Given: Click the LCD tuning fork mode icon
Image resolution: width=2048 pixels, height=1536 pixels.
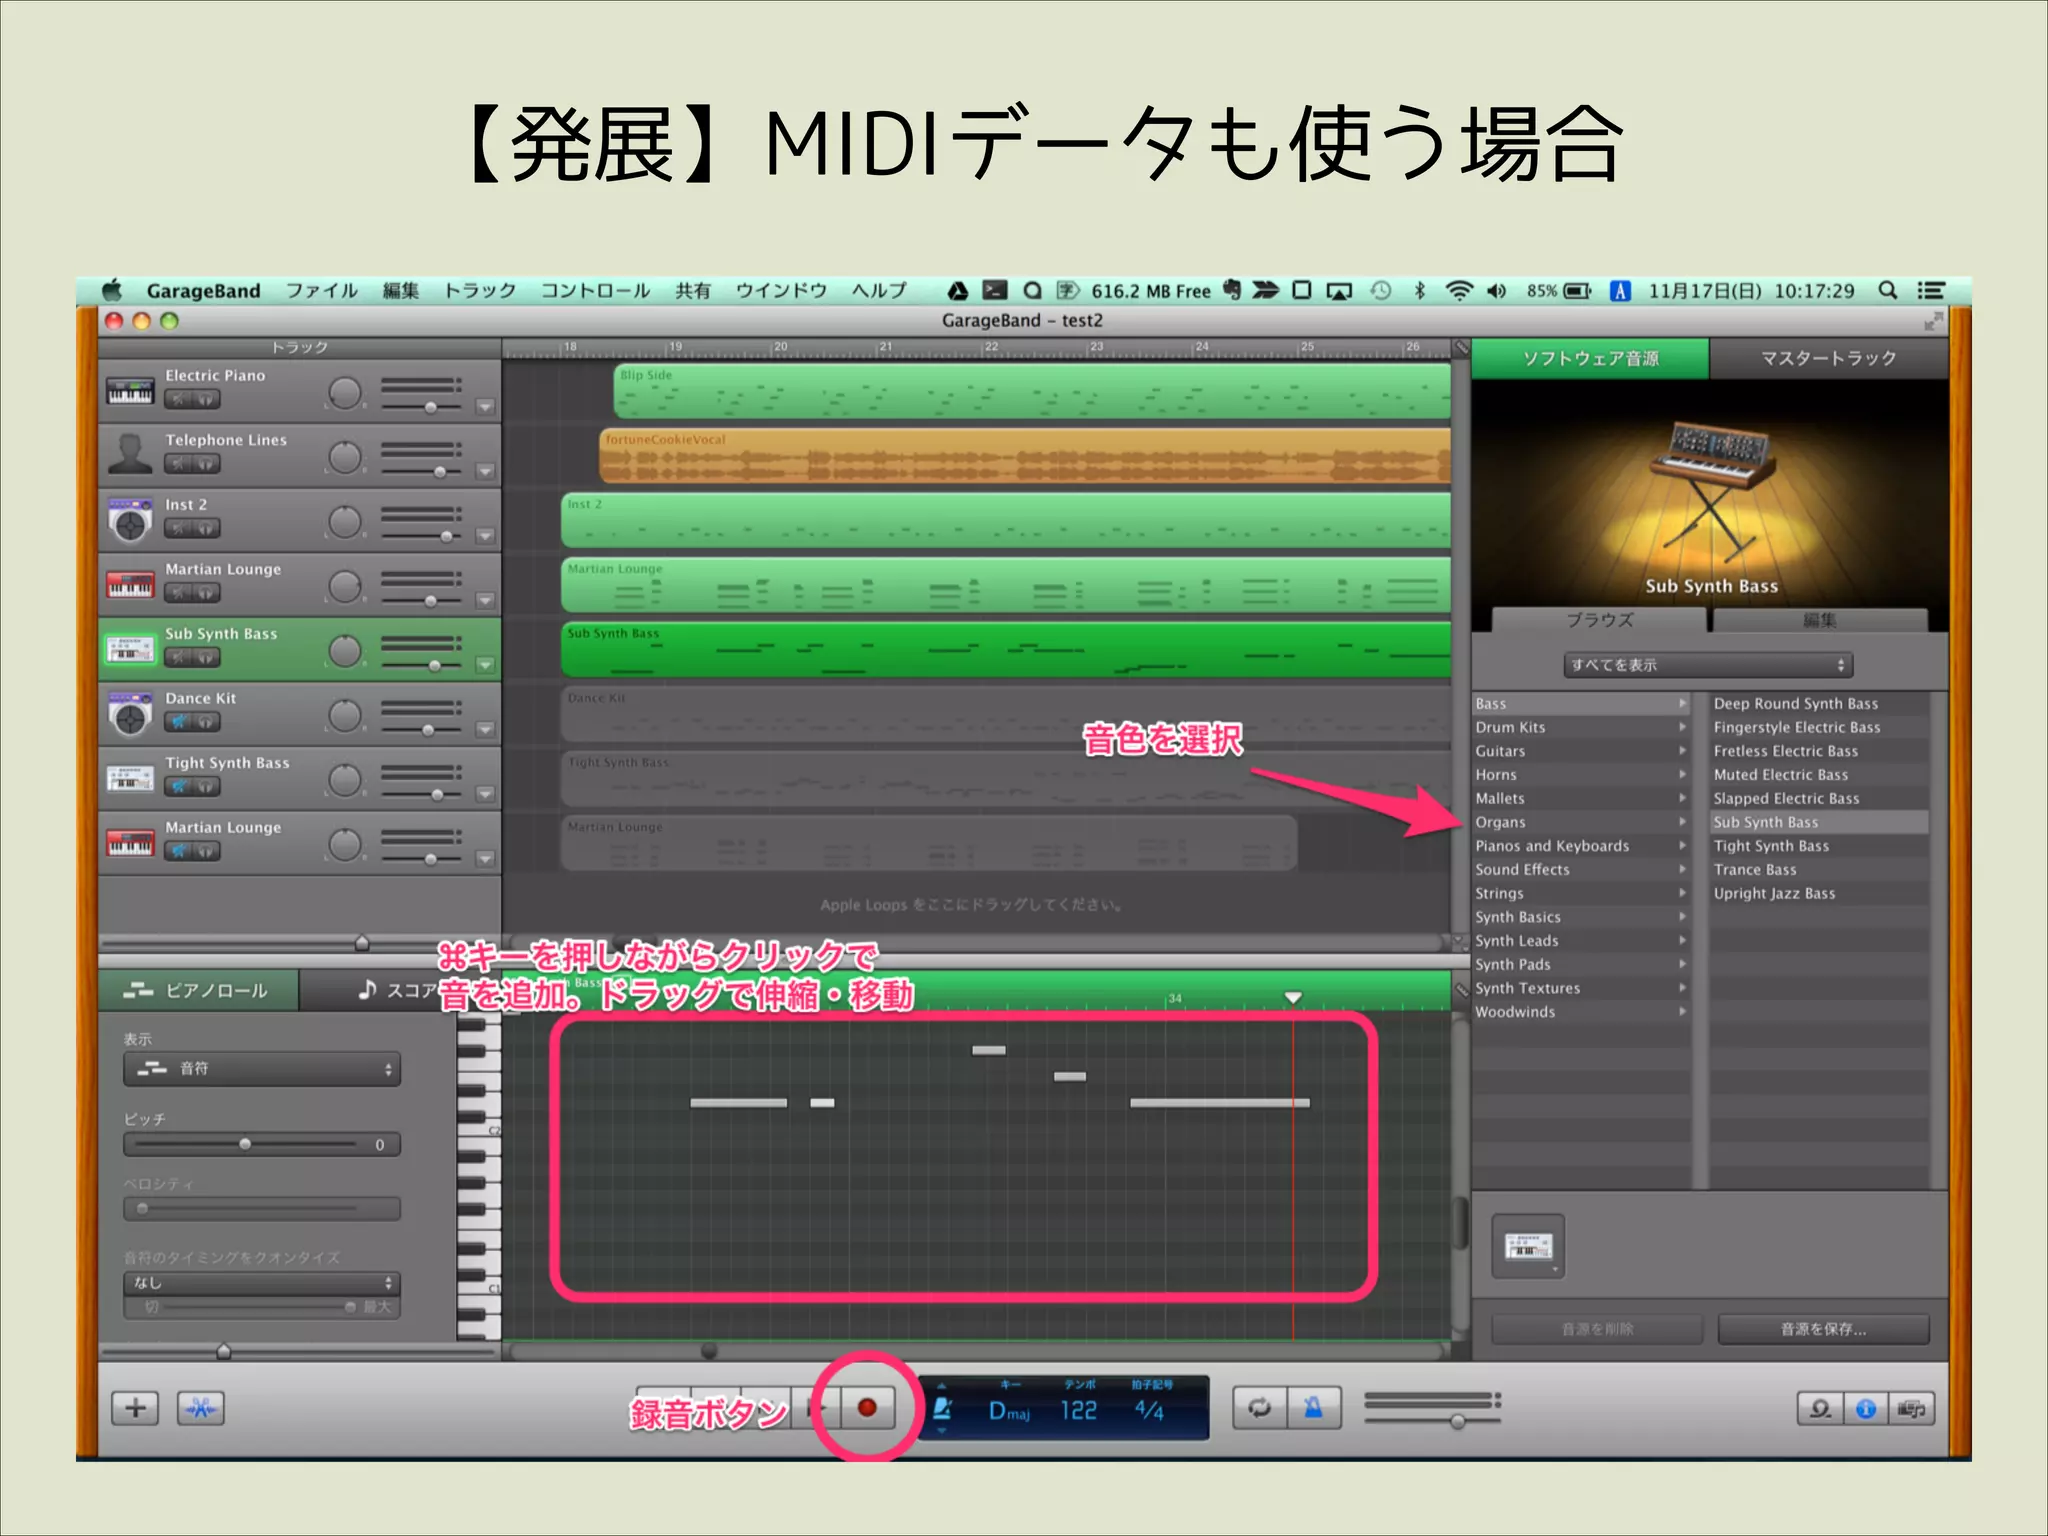Looking at the screenshot, I should [942, 1410].
